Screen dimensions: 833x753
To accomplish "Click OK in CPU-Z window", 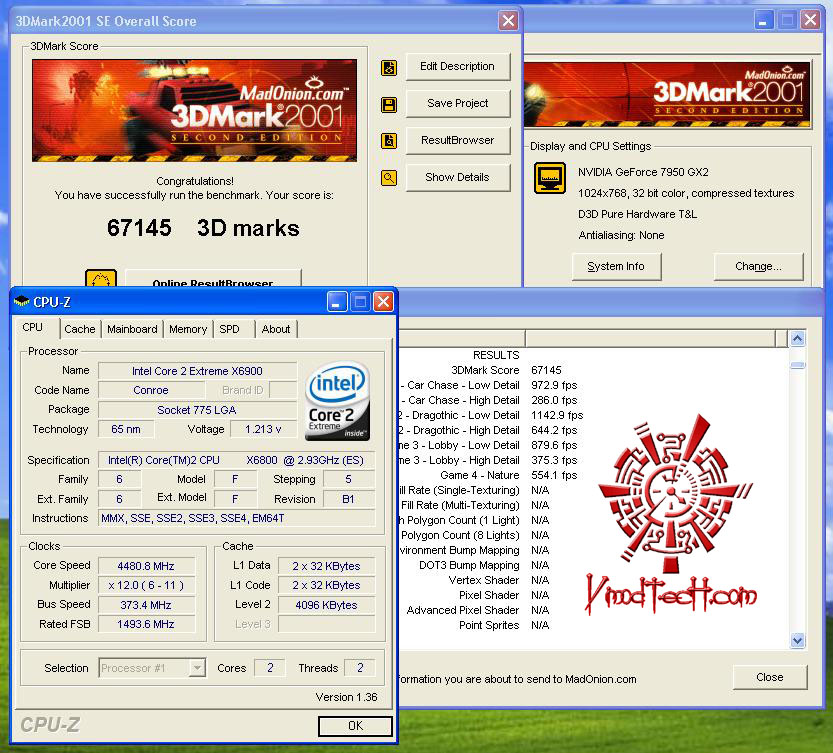I will (355, 726).
